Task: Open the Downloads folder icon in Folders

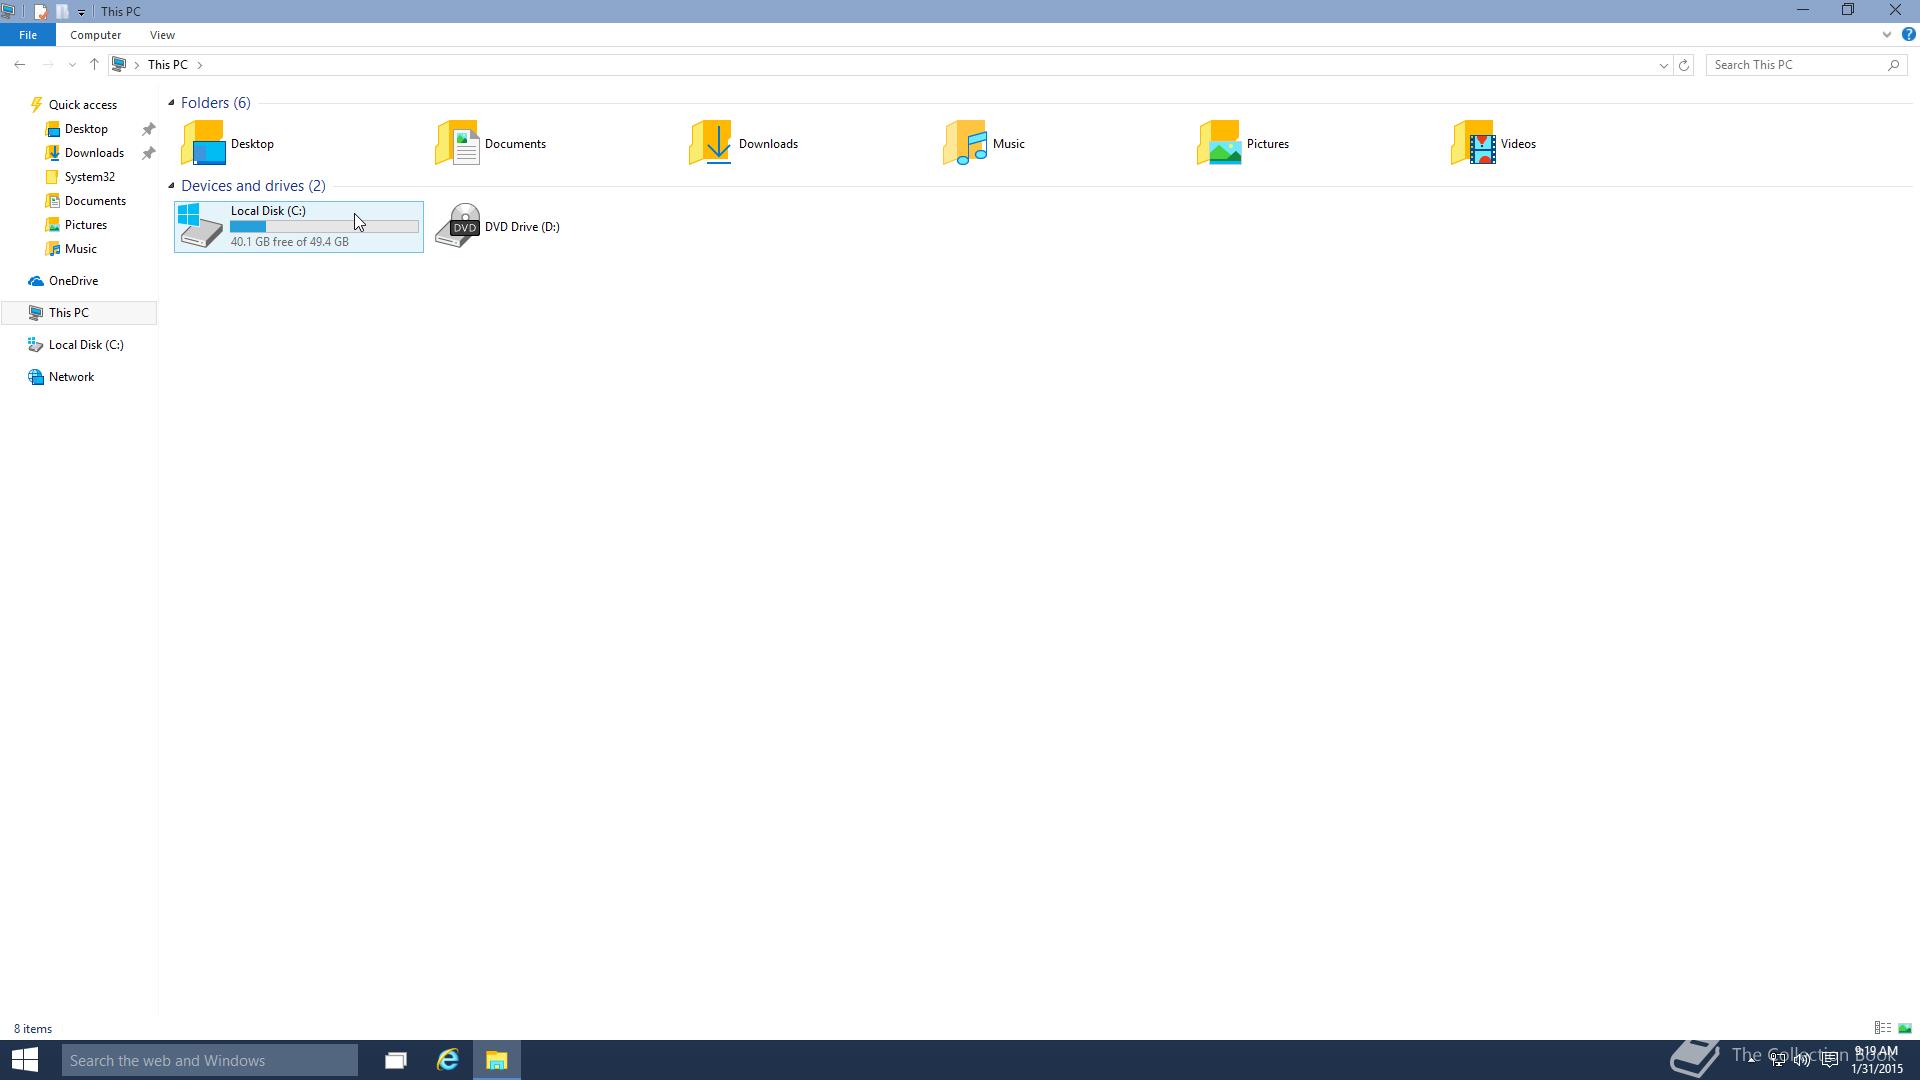Action: tap(711, 143)
